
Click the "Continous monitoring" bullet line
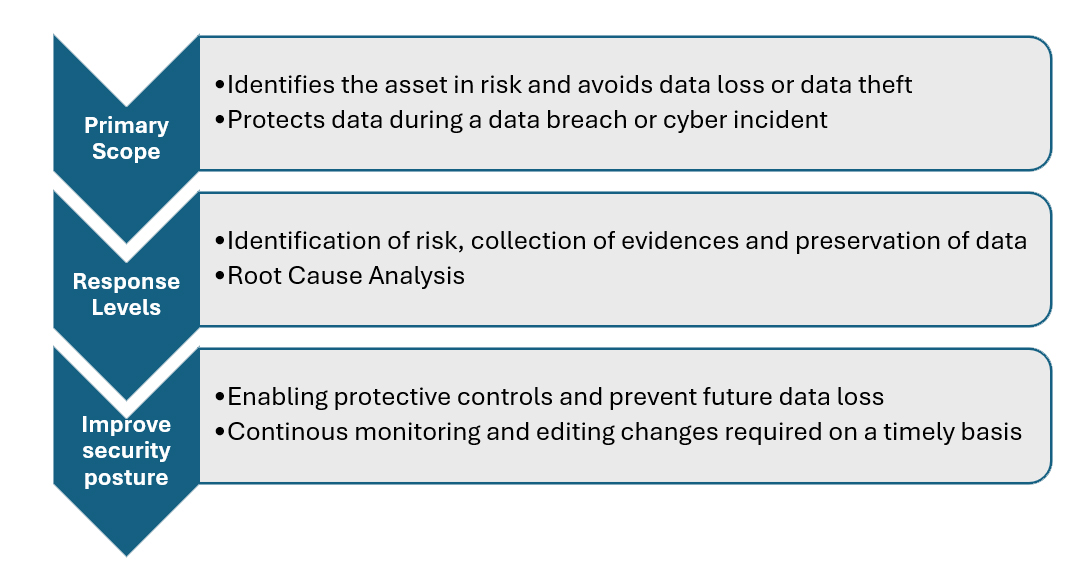tap(618, 432)
